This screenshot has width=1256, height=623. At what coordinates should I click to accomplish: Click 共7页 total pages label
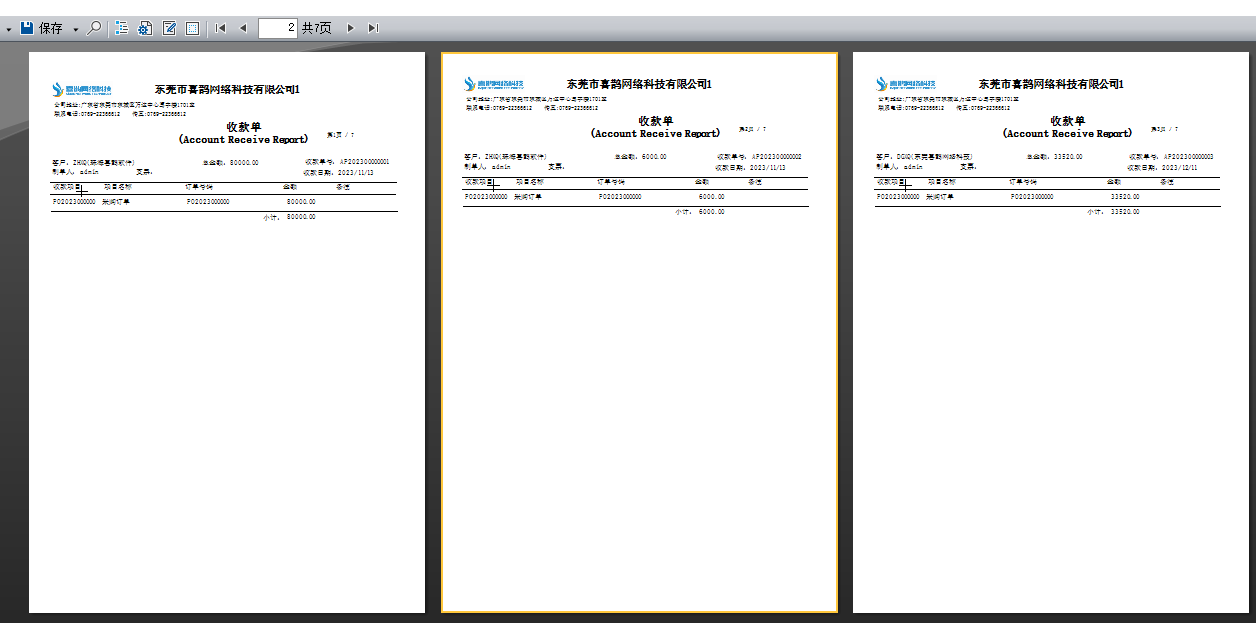coord(316,28)
